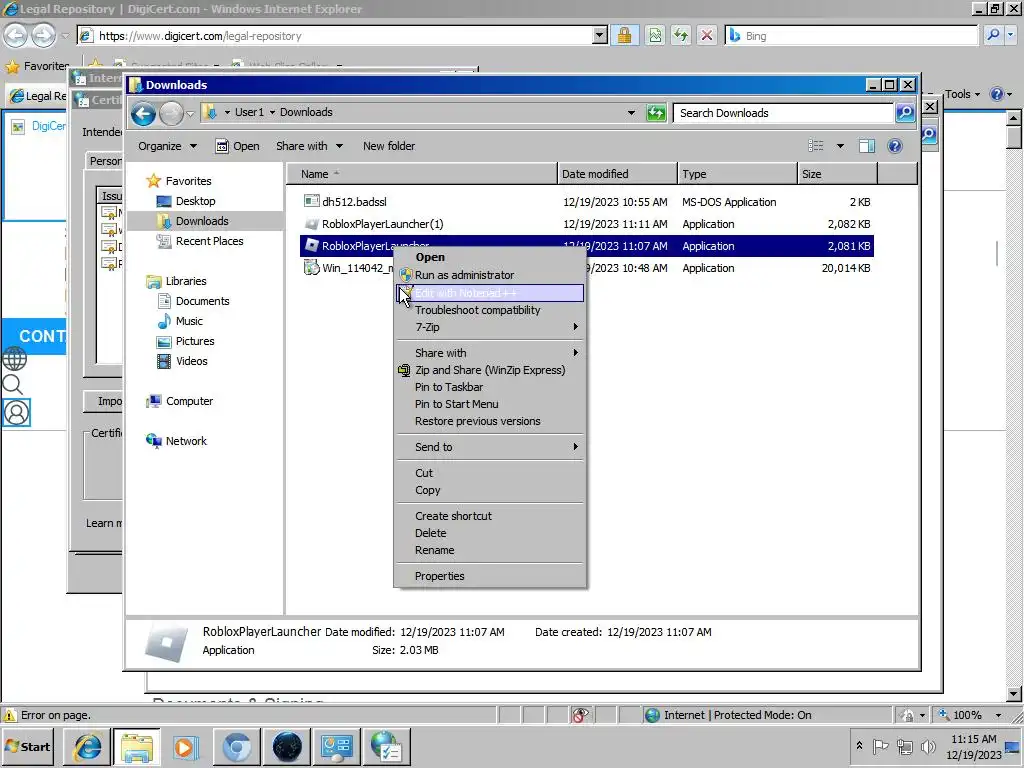Select Desktop in the Favorites tree
Viewport: 1024px width, 768px height.
point(195,200)
